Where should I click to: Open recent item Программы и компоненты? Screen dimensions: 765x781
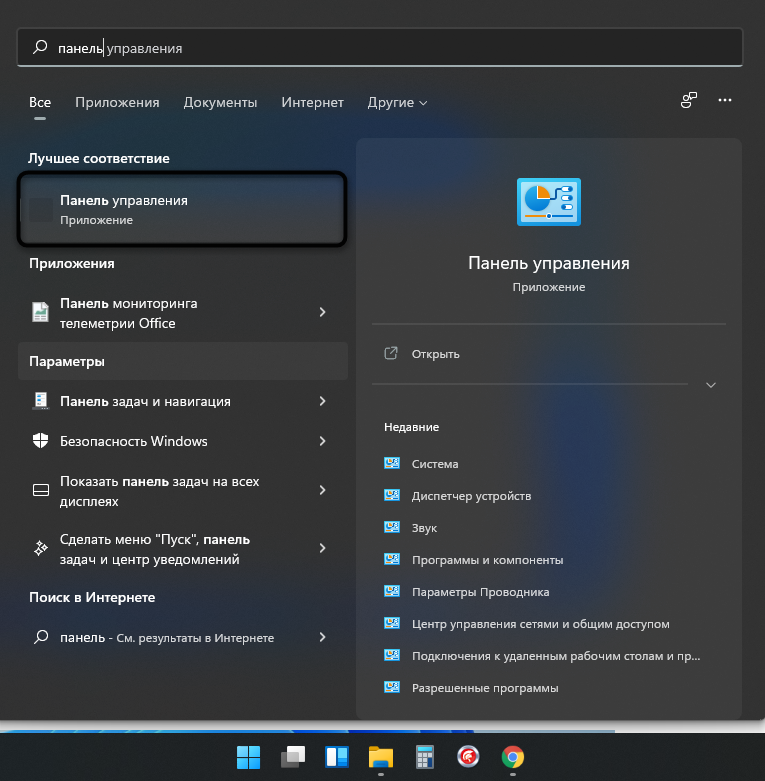(487, 560)
